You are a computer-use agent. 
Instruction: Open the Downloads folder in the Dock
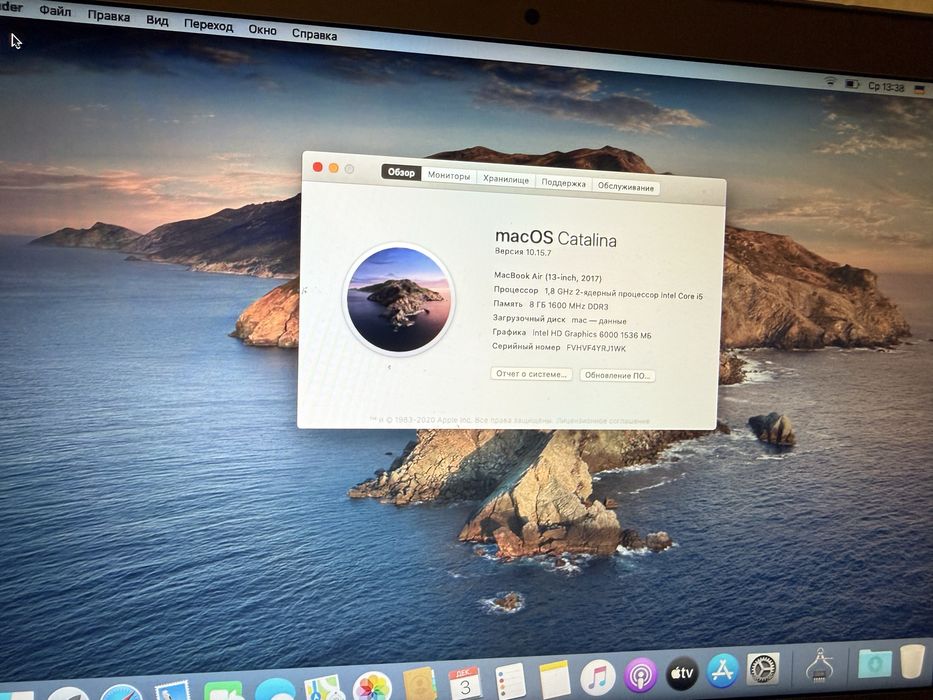(875, 663)
